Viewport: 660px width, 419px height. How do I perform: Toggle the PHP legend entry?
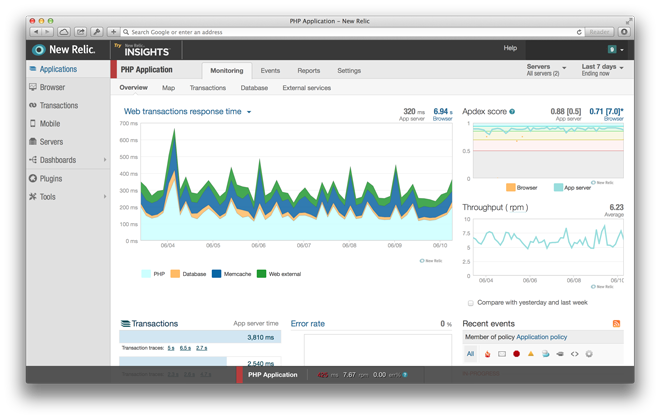(153, 274)
